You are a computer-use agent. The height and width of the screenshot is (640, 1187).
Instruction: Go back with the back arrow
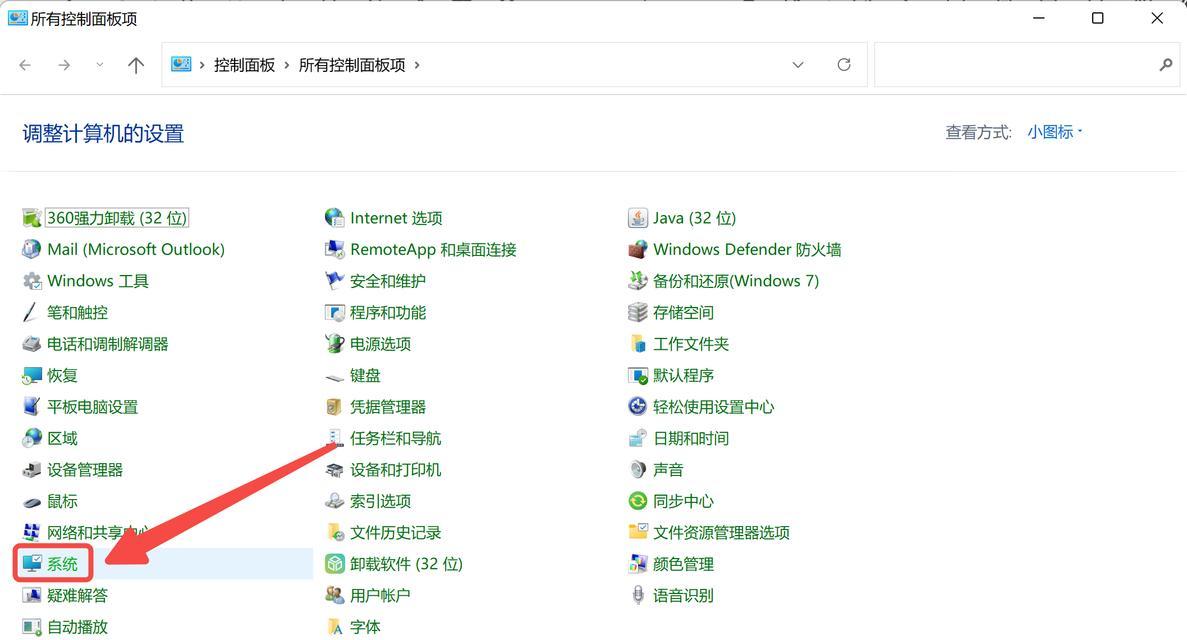pyautogui.click(x=25, y=65)
